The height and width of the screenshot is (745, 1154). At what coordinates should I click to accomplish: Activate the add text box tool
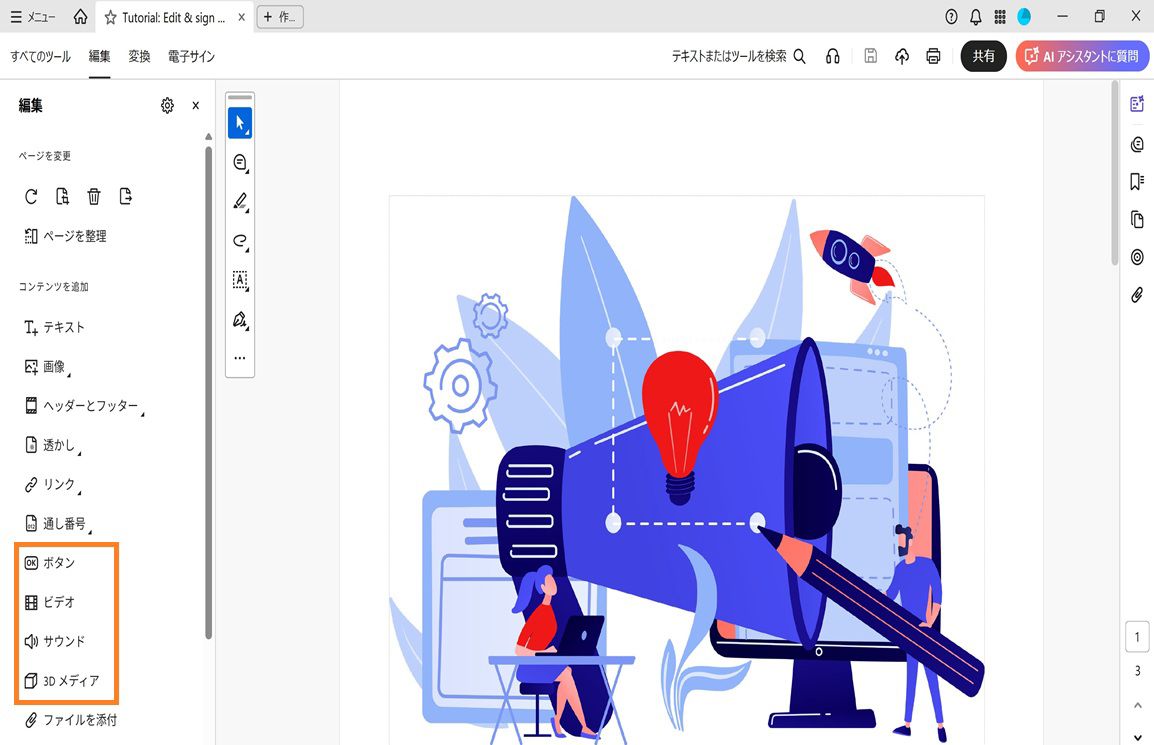pyautogui.click(x=240, y=281)
